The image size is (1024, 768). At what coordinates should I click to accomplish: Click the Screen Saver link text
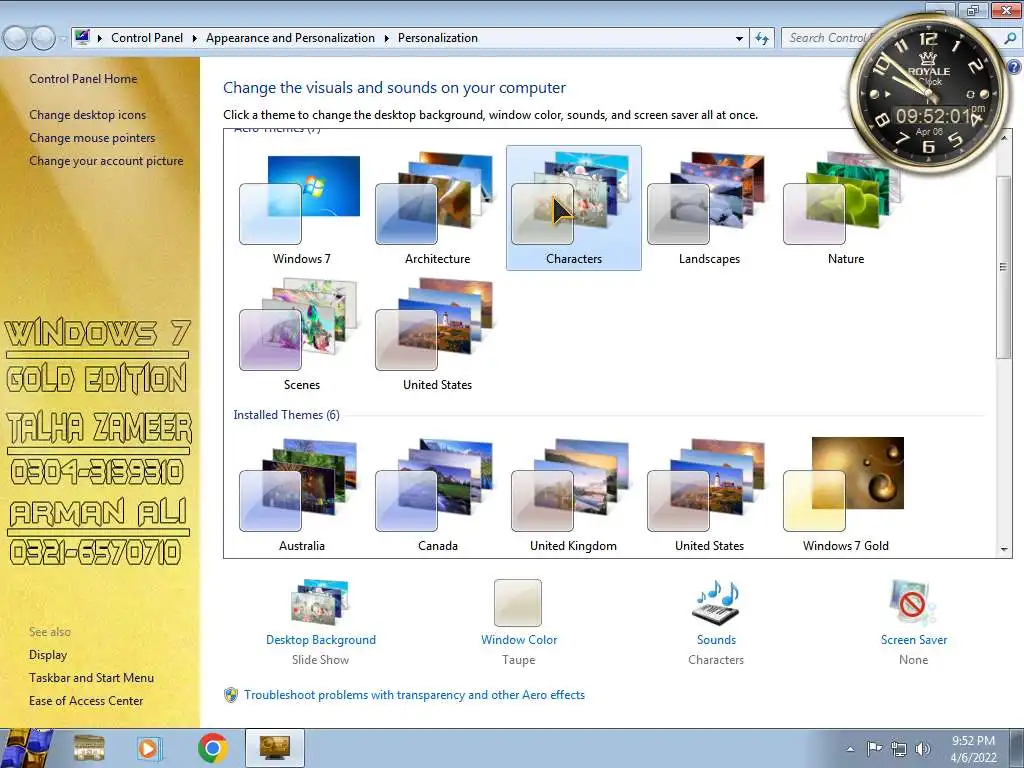point(914,640)
